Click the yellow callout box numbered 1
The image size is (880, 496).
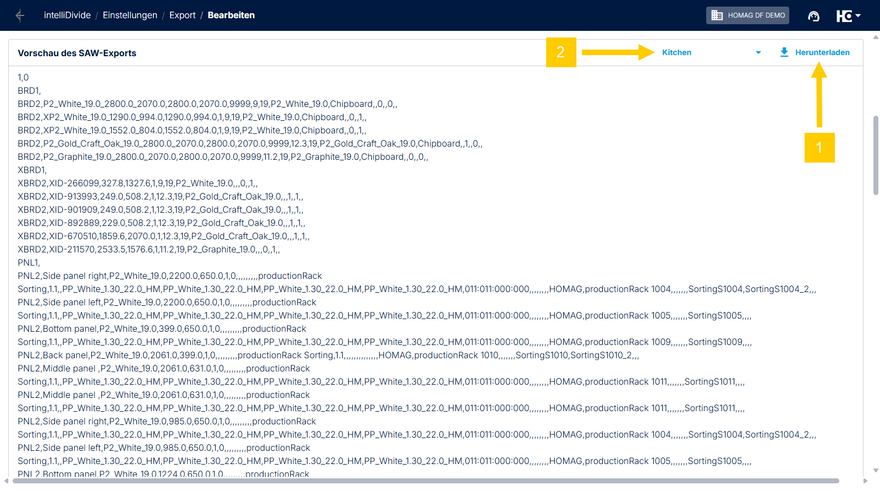820,147
